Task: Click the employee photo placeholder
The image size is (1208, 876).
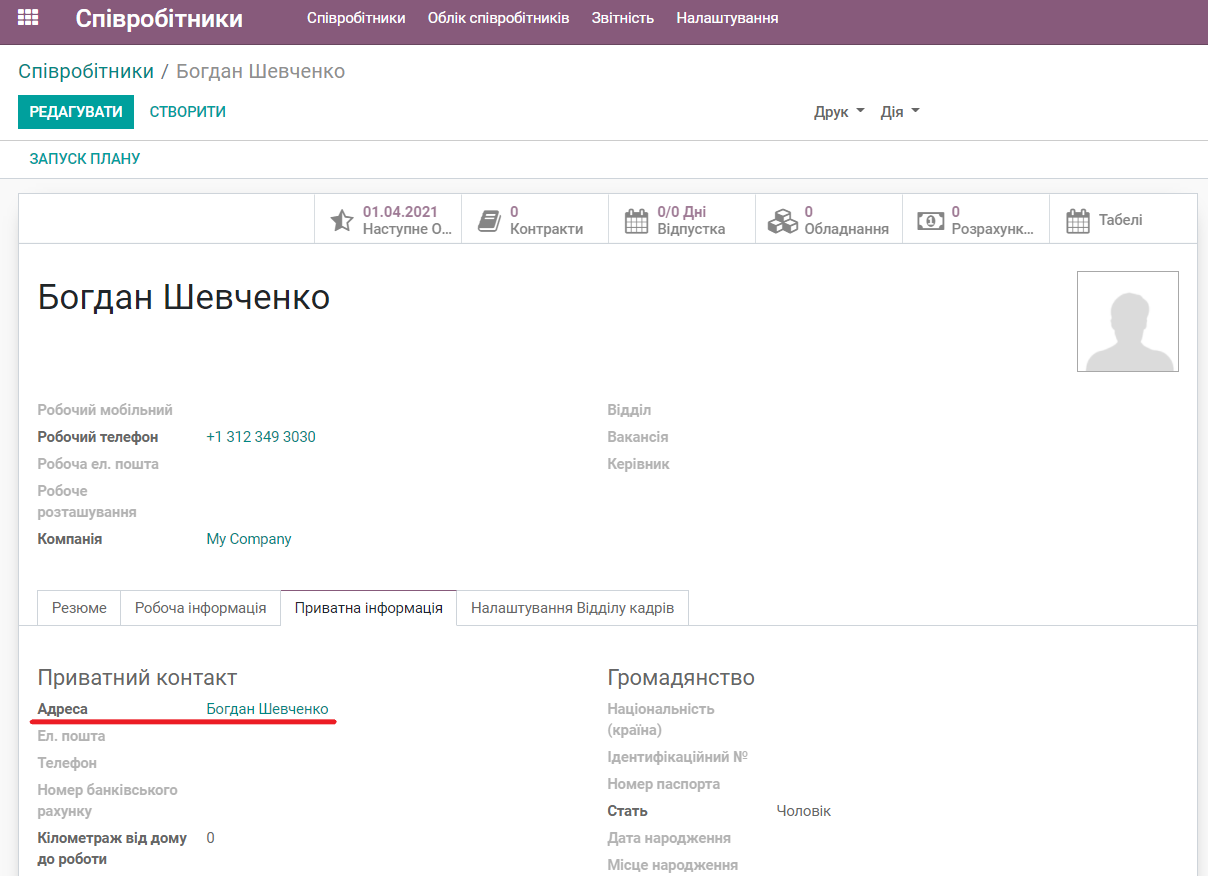Action: coord(1127,321)
